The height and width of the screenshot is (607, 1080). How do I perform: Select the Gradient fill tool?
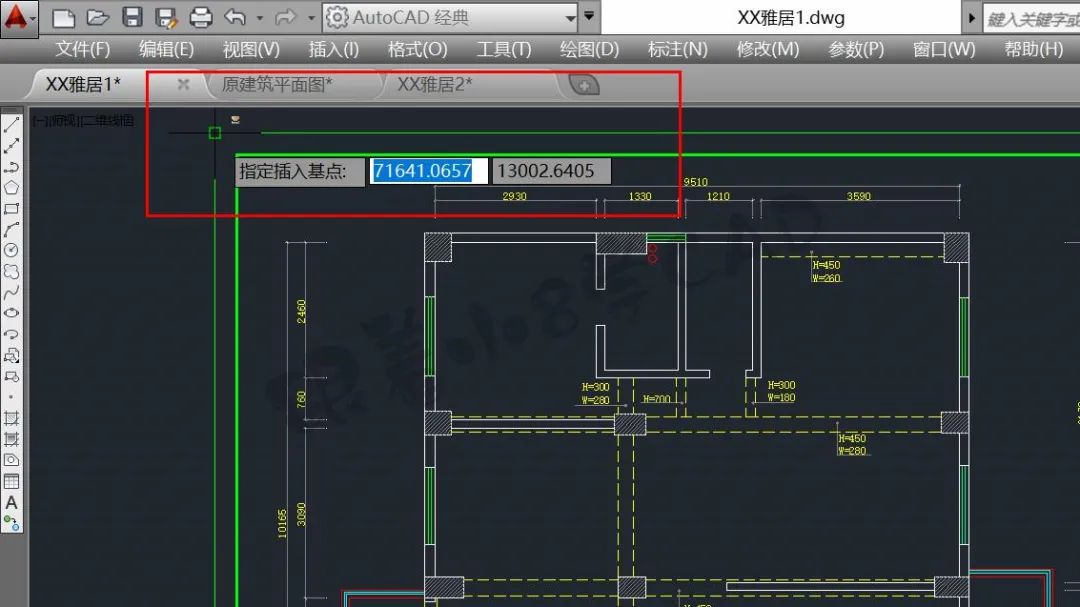point(12,439)
